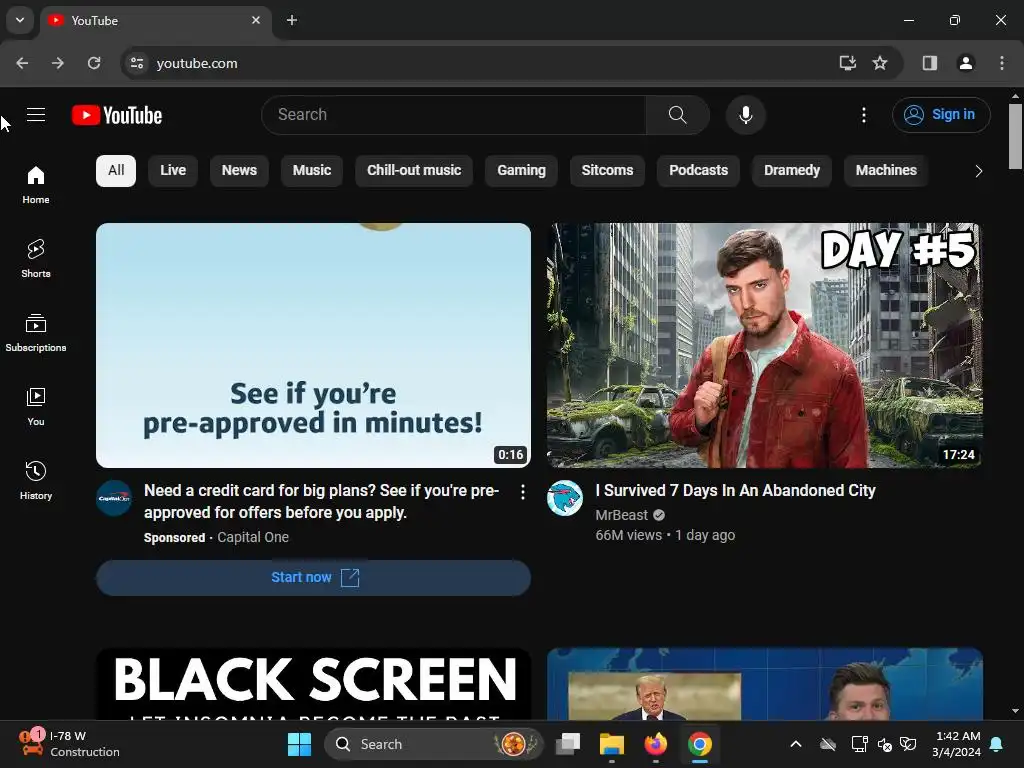Click page vertical scrollbar thumb
This screenshot has width=1024, height=768.
[1015, 136]
